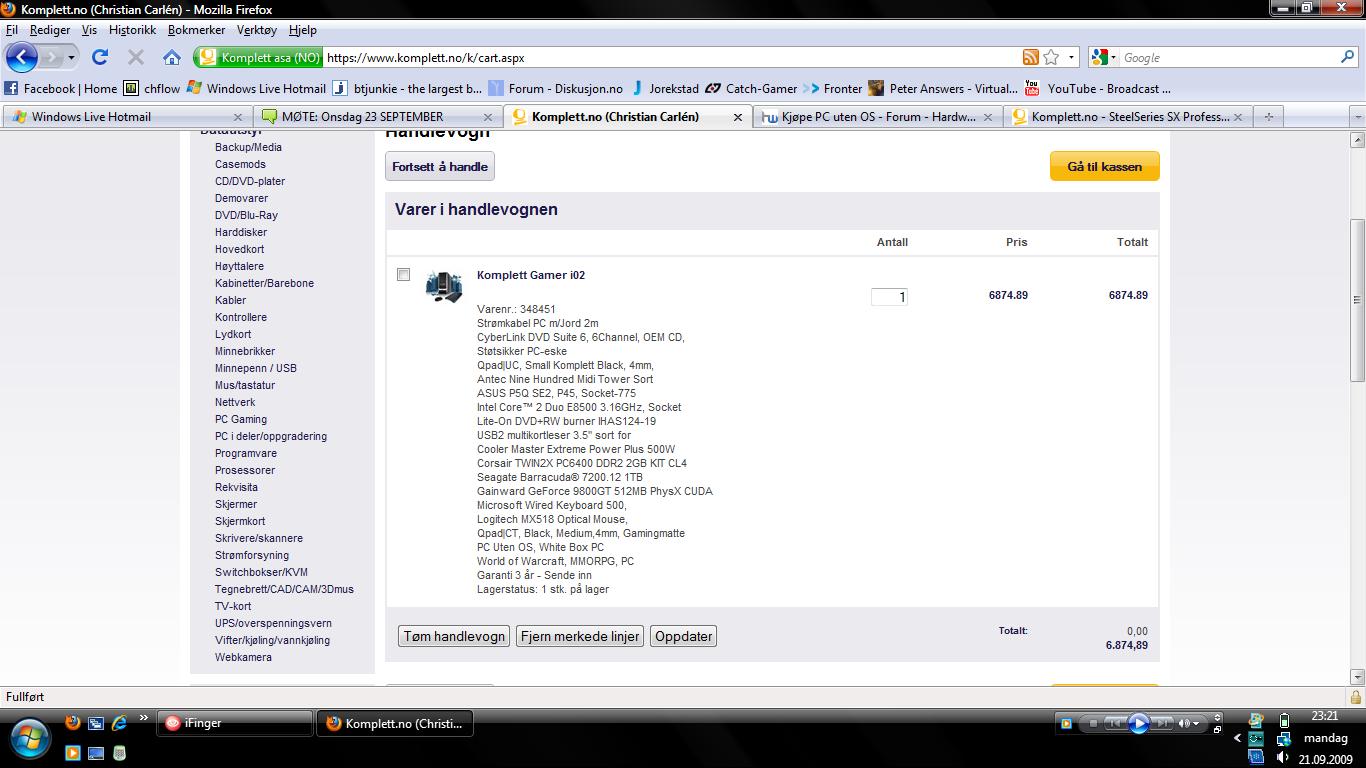Viewport: 1366px width, 768px height.
Task: Launch Windows Media Player from quick launch
Action: coord(72,753)
